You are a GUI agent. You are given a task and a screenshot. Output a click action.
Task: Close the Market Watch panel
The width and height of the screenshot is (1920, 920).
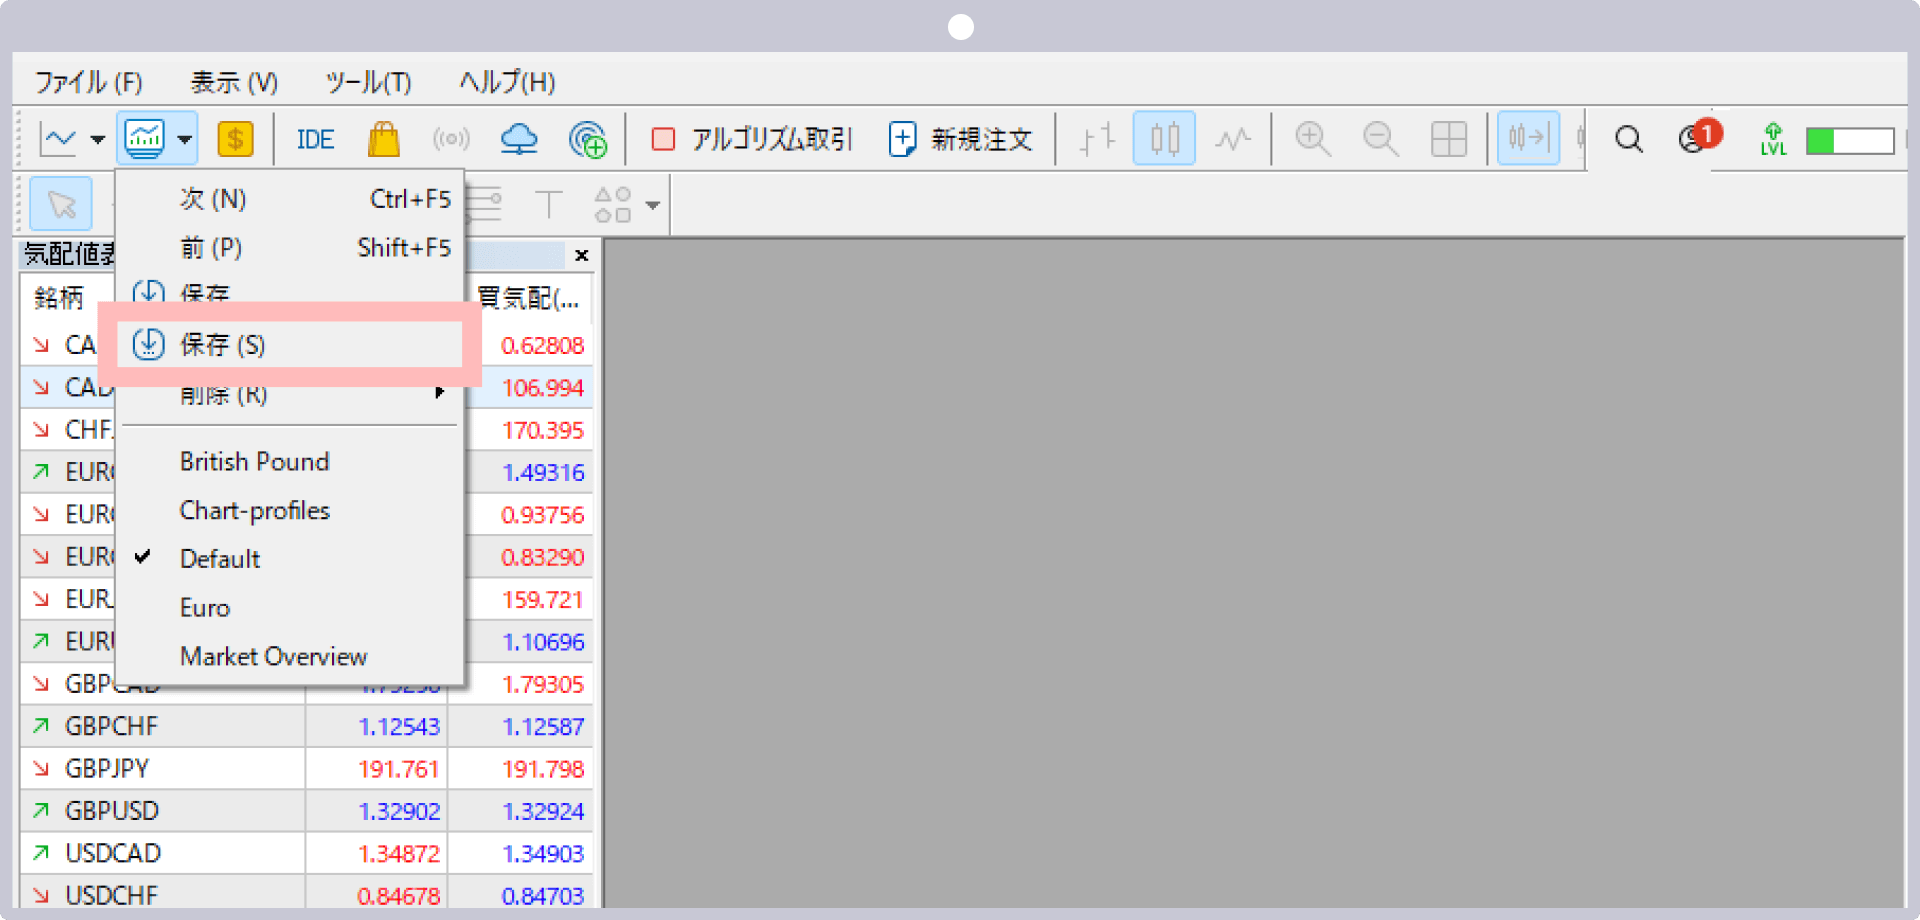pos(581,255)
